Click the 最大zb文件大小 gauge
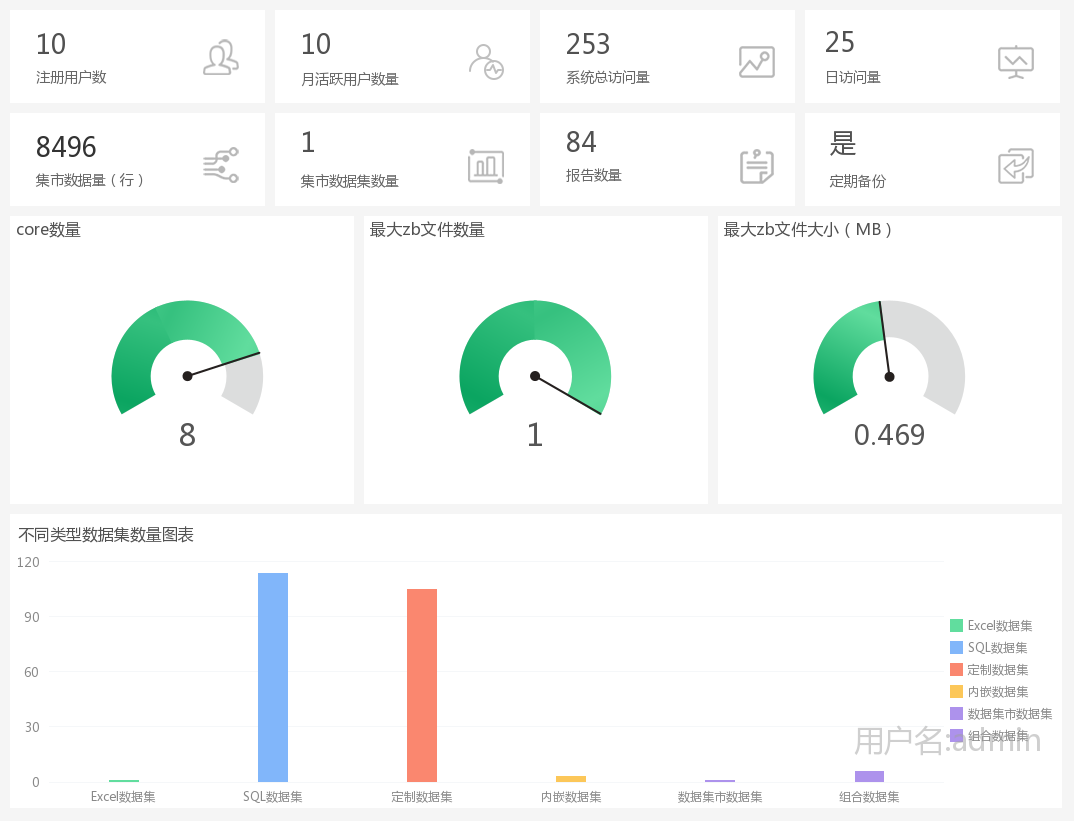 (889, 360)
